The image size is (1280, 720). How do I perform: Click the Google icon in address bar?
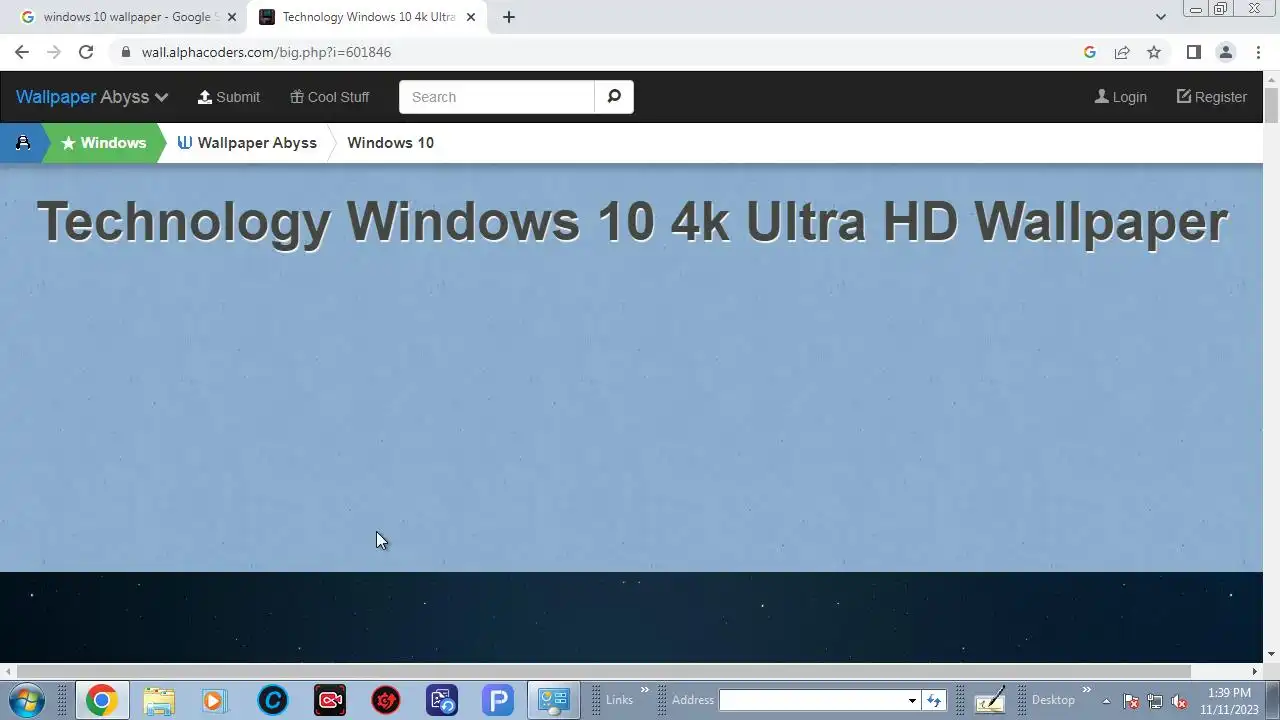[1090, 52]
